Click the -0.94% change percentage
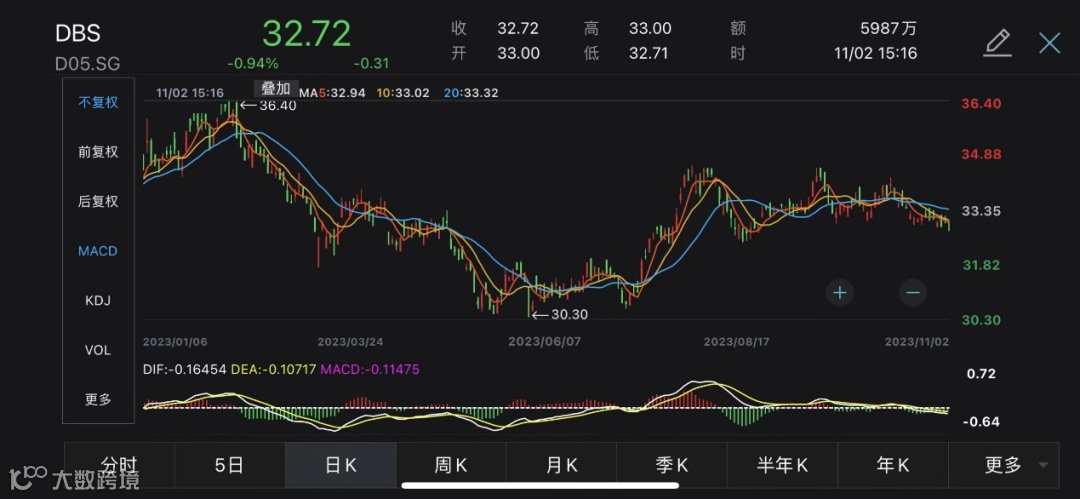The width and height of the screenshot is (1080, 499). (x=253, y=63)
